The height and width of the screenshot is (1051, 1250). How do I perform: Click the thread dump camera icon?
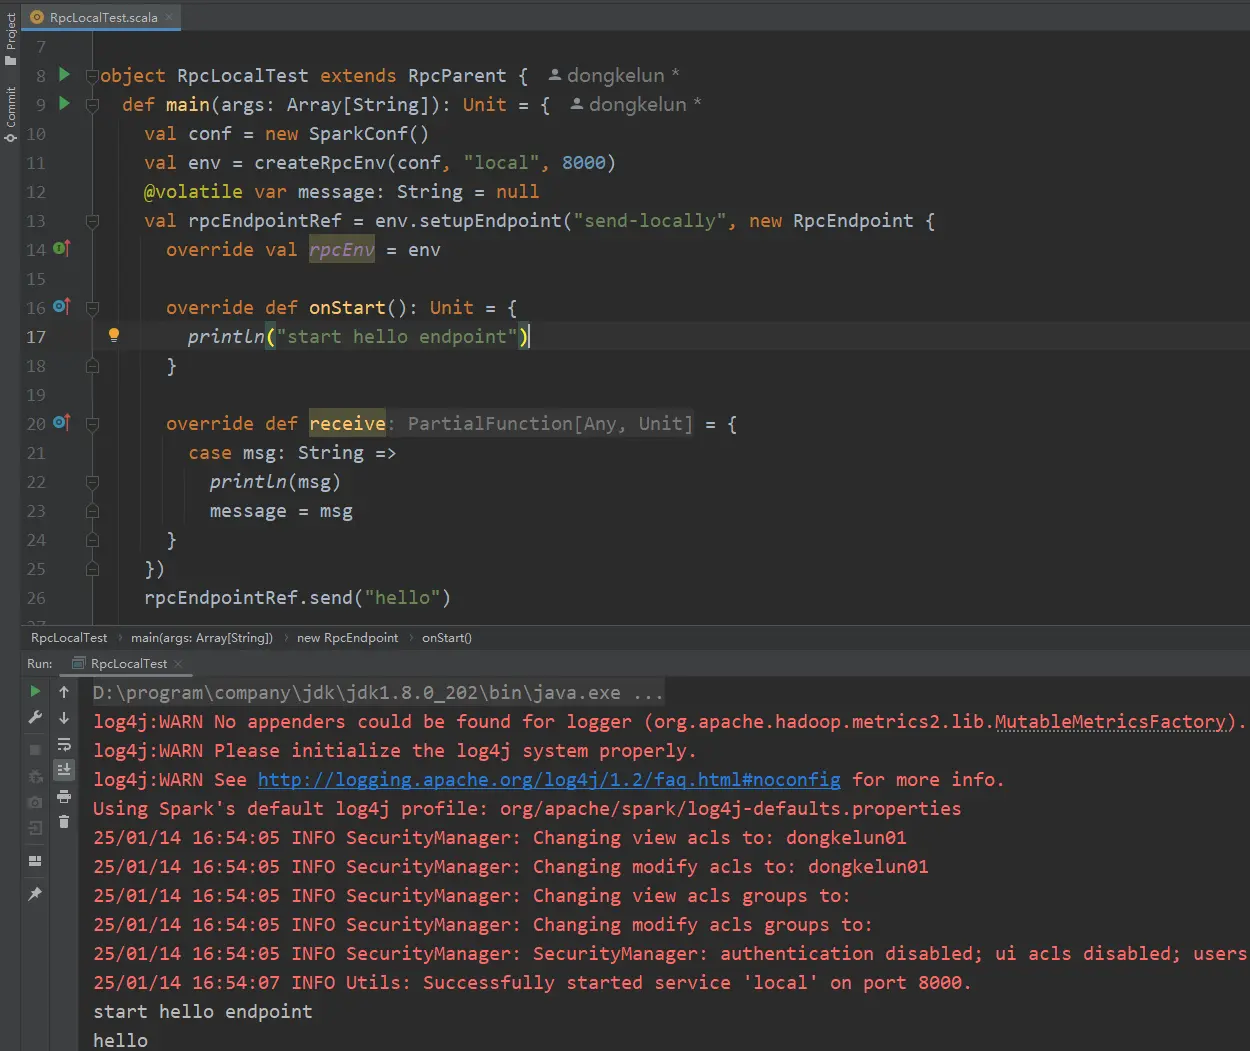(35, 802)
